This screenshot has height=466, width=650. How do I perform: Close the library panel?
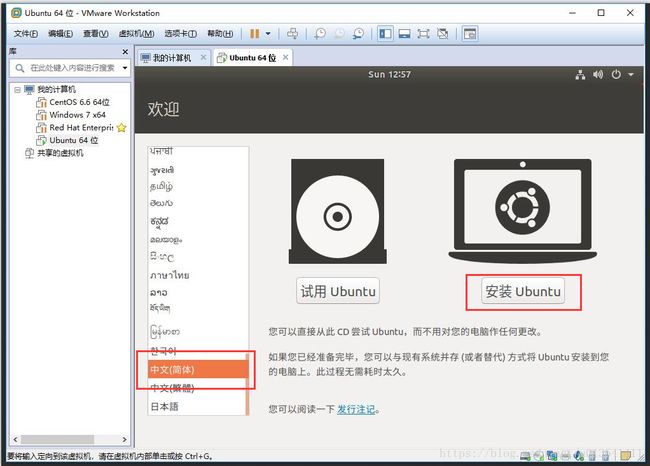(x=125, y=51)
